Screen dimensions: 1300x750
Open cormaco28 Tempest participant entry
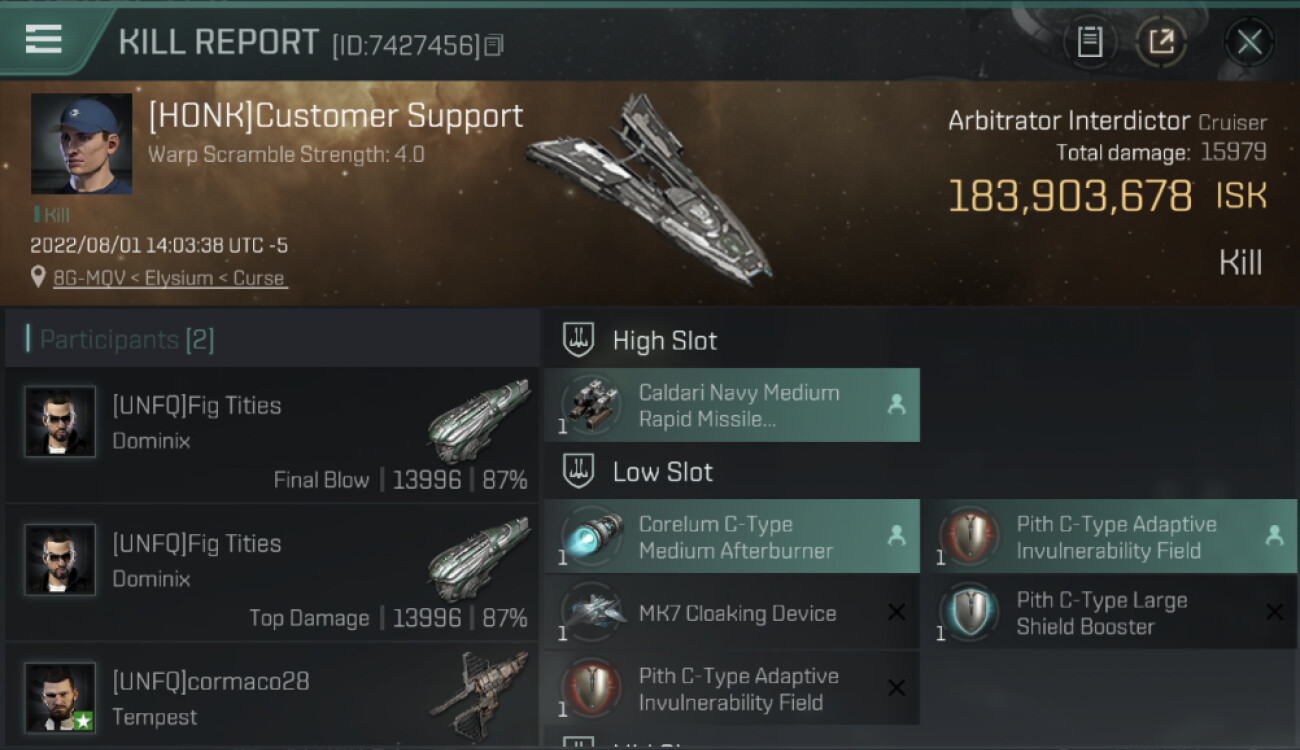(x=272, y=697)
